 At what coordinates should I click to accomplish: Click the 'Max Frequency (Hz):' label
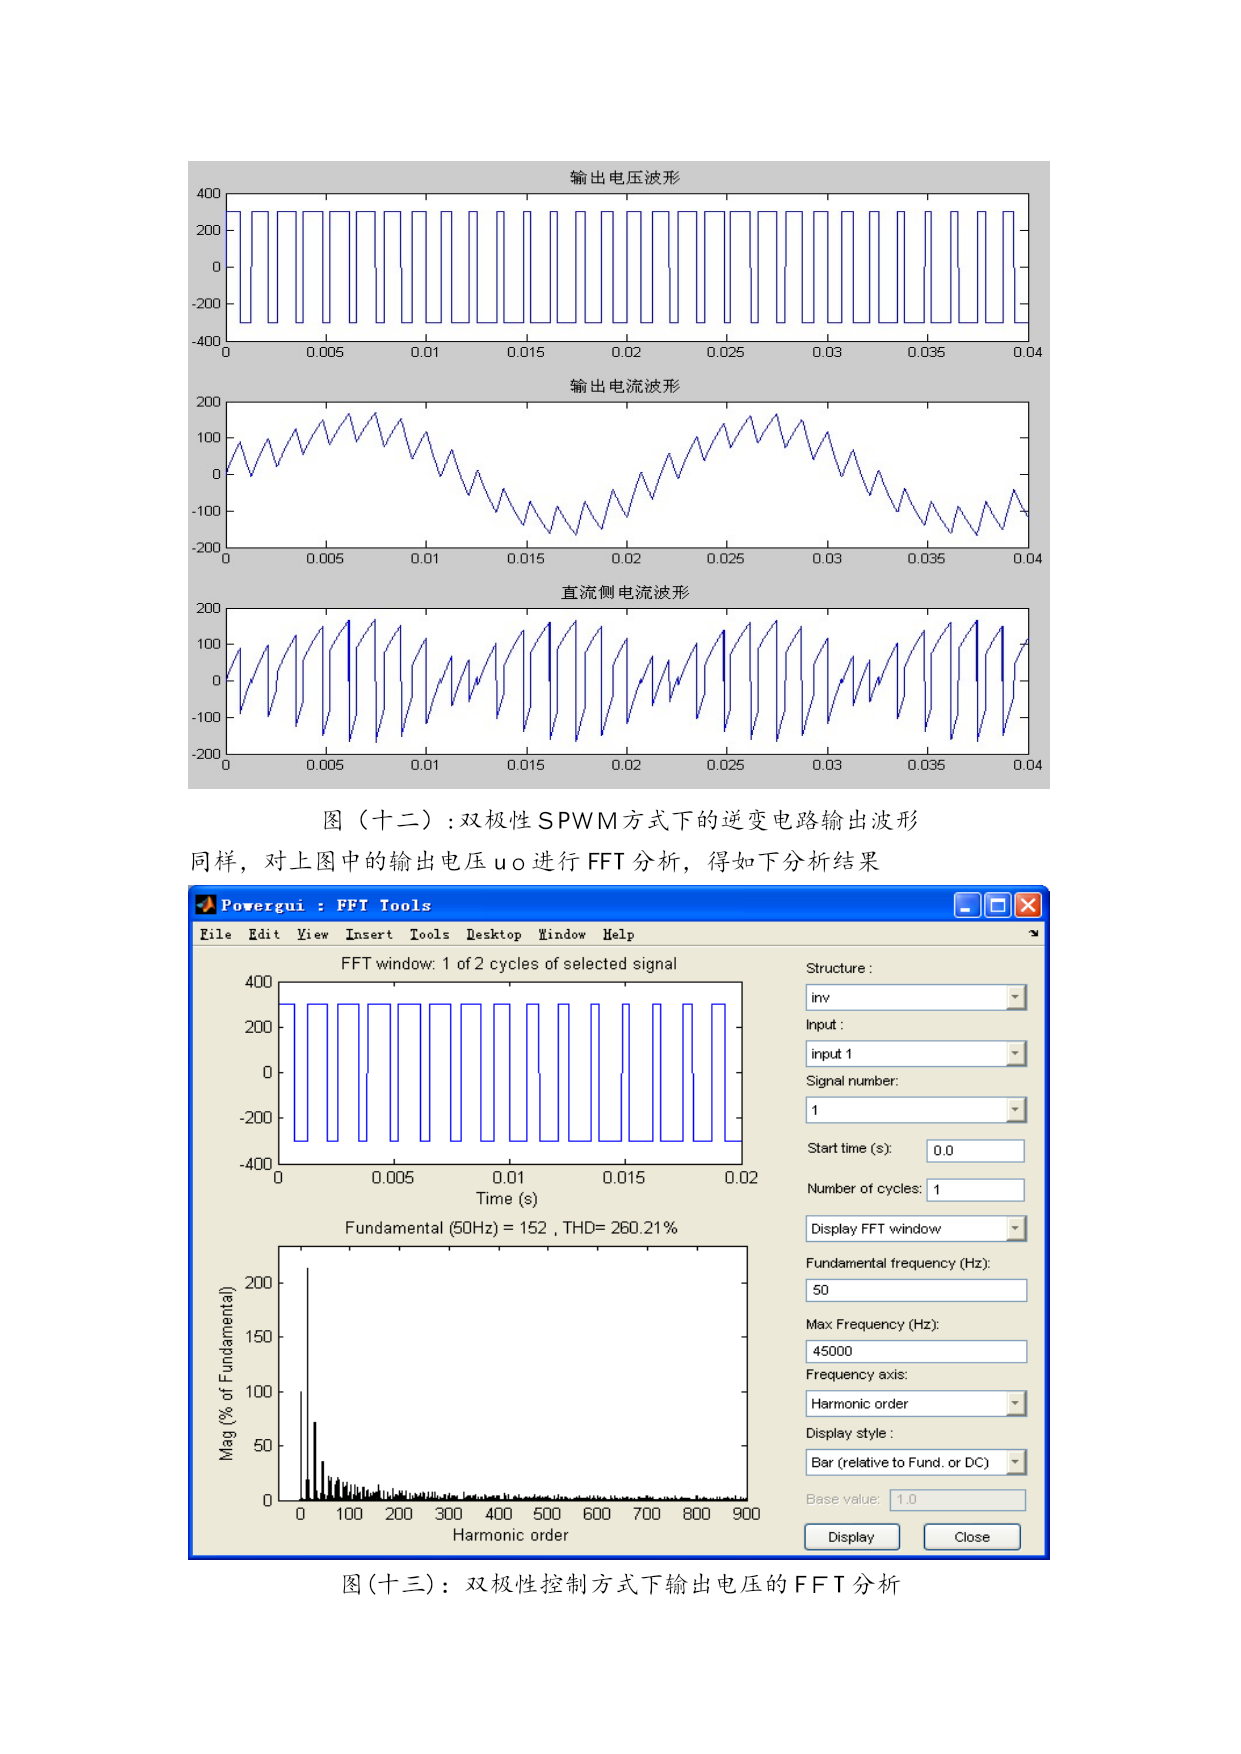pyautogui.click(x=873, y=1324)
